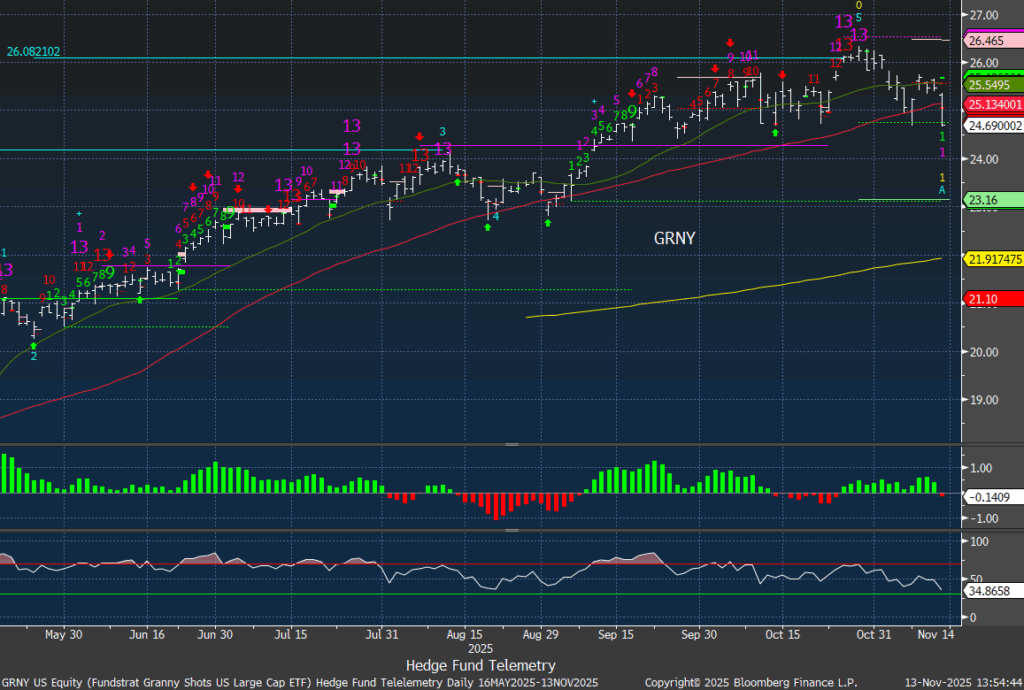Grab the divider handle above the histogram panel

(511, 444)
